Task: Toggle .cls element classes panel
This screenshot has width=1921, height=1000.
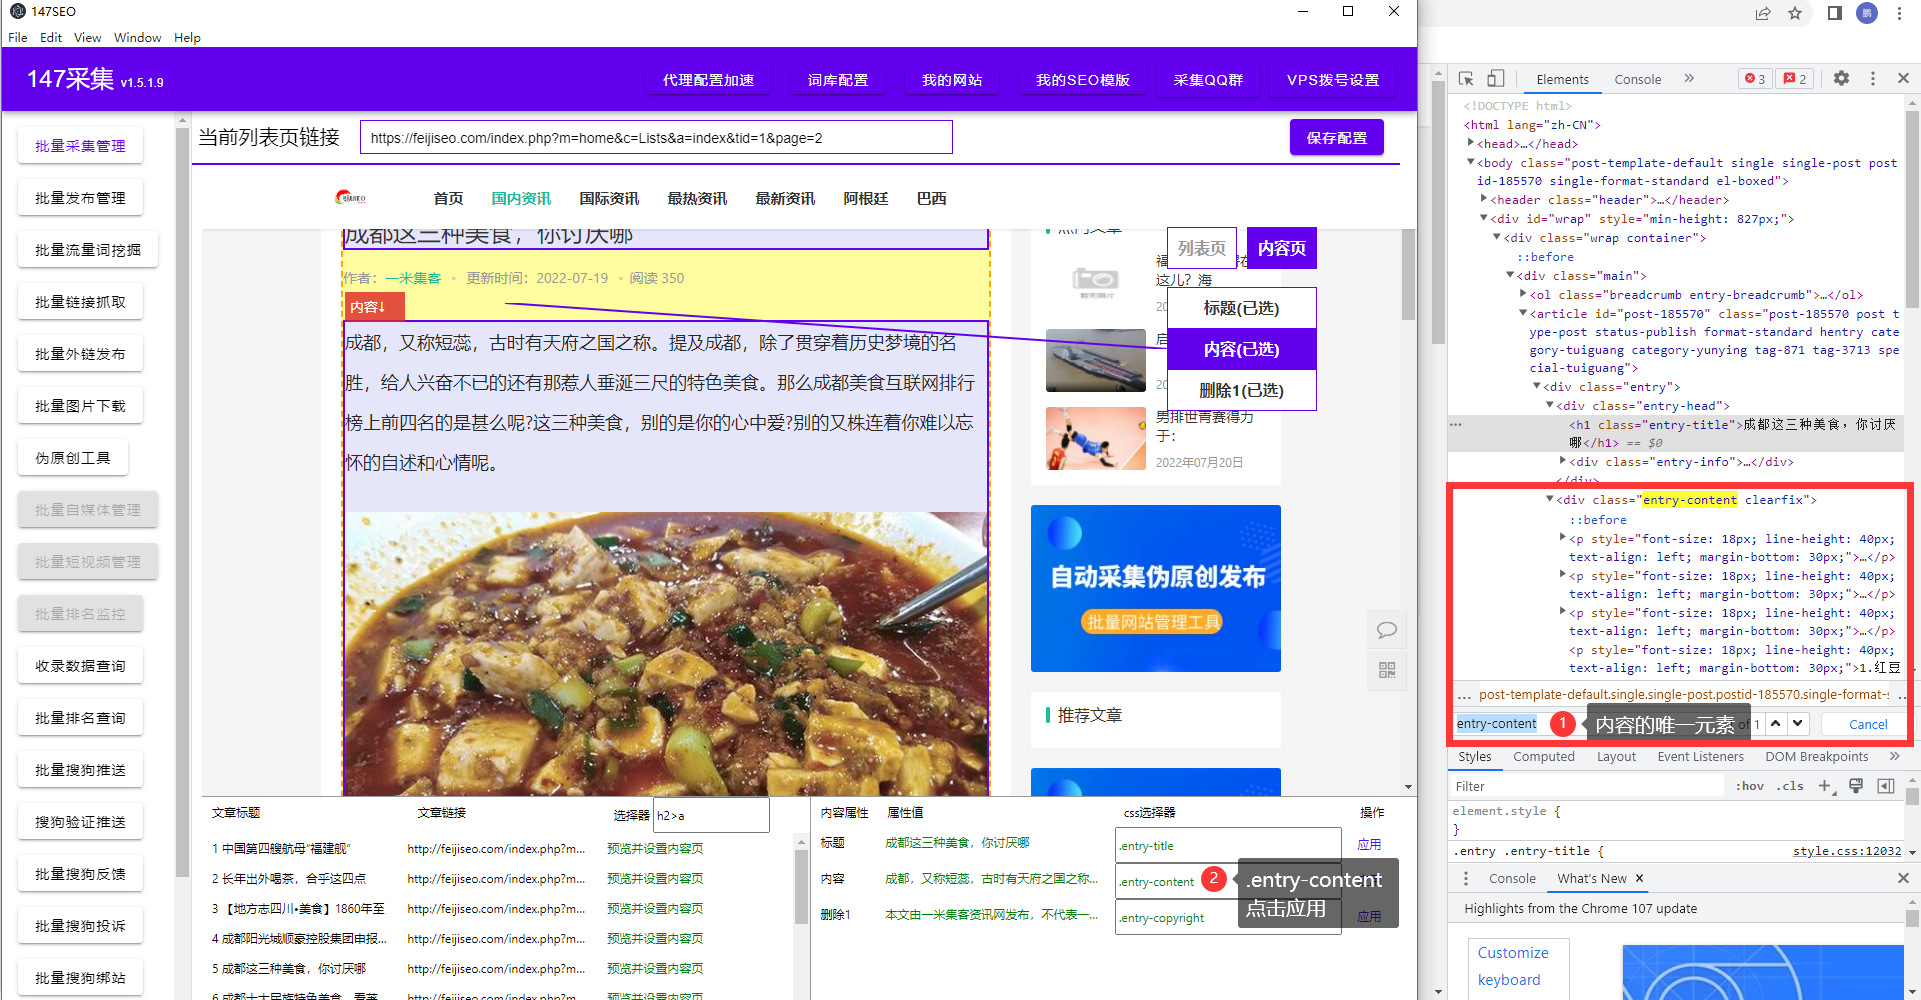Action: tap(1789, 786)
